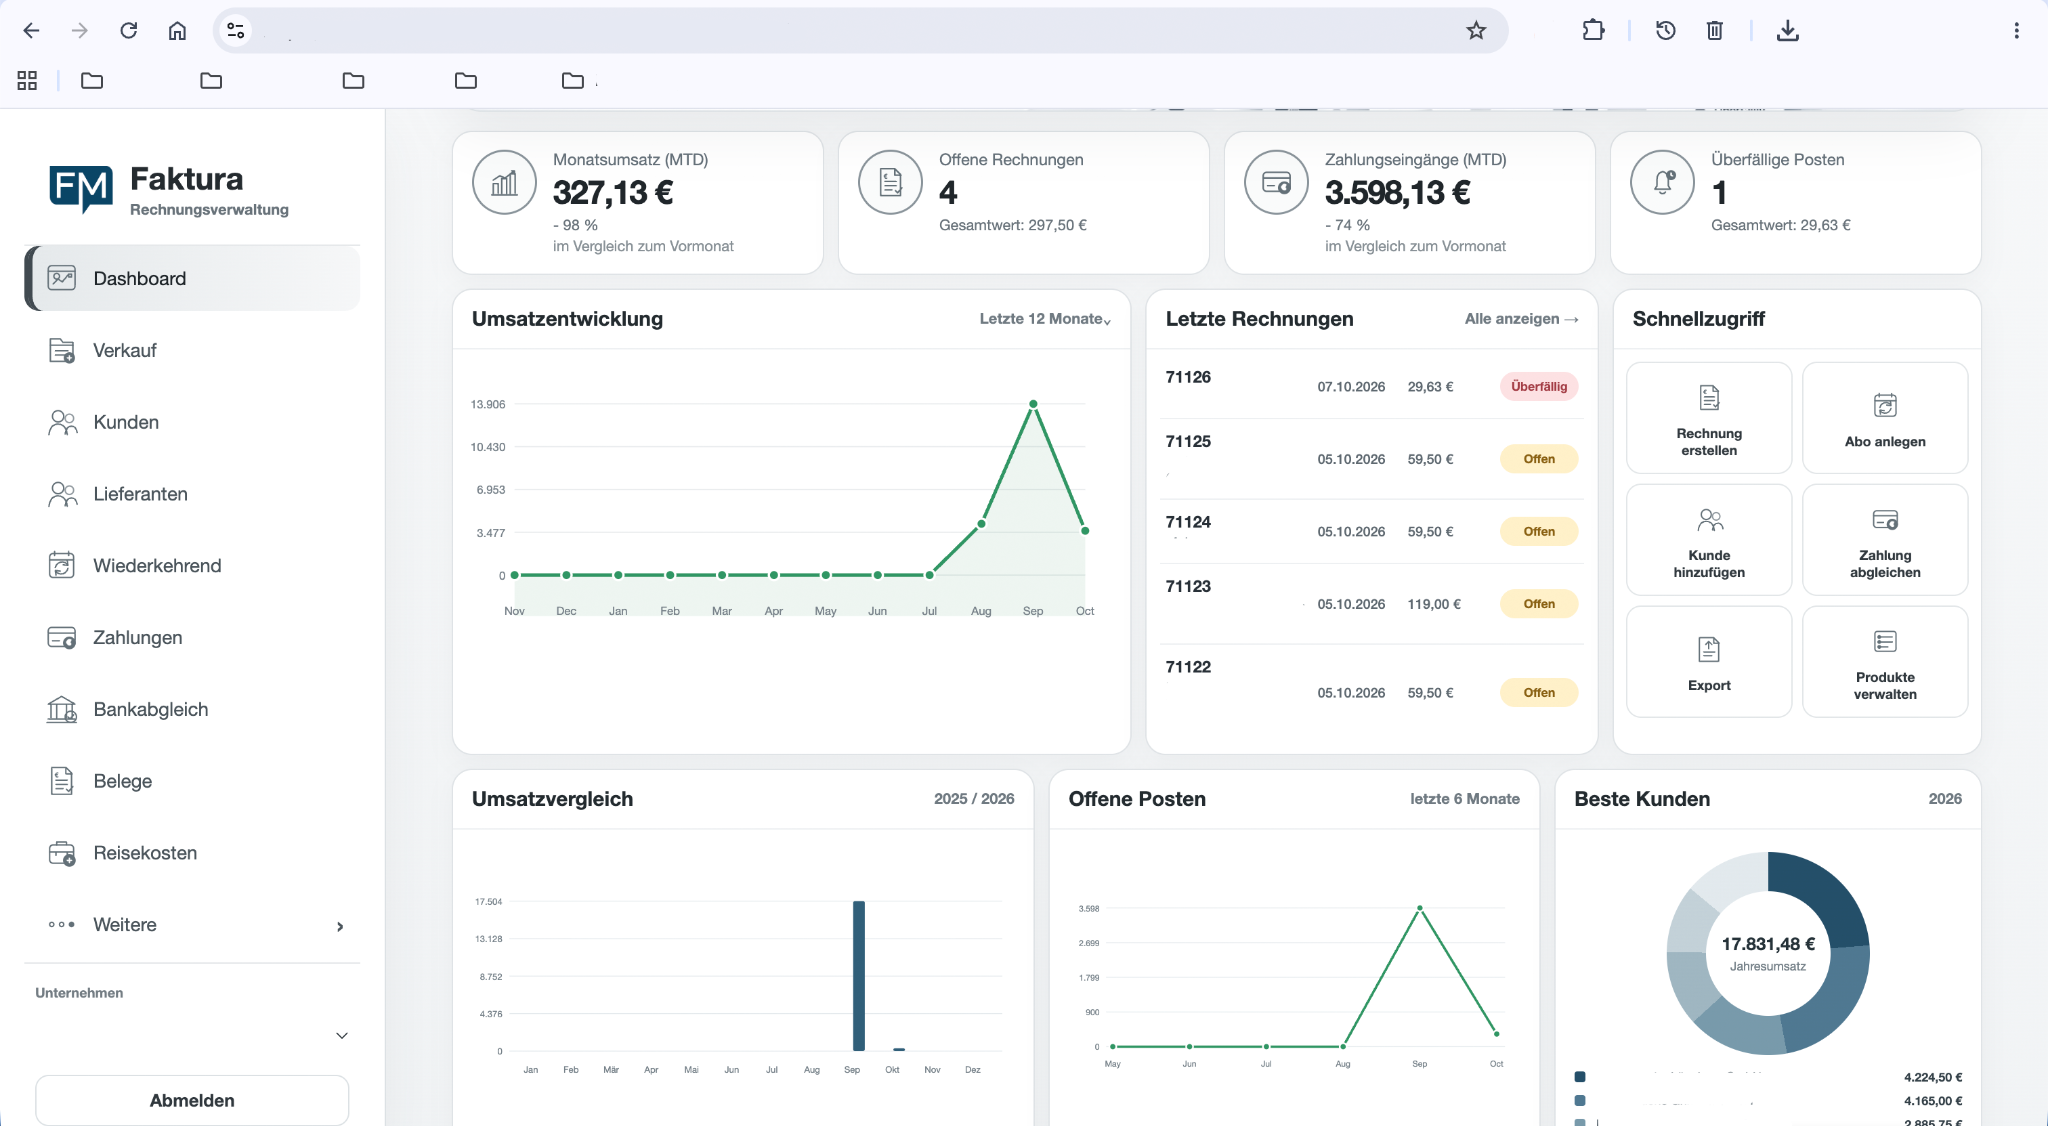Click Rechnung erstellen quick access tile

1709,418
